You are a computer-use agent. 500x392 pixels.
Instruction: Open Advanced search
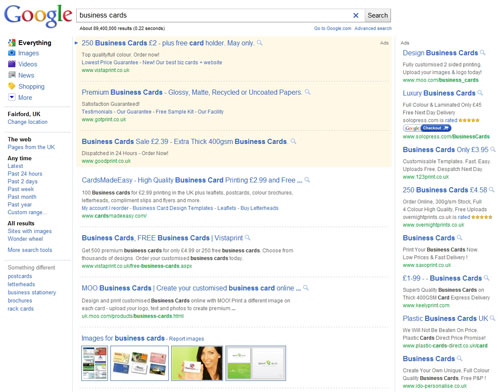[373, 28]
